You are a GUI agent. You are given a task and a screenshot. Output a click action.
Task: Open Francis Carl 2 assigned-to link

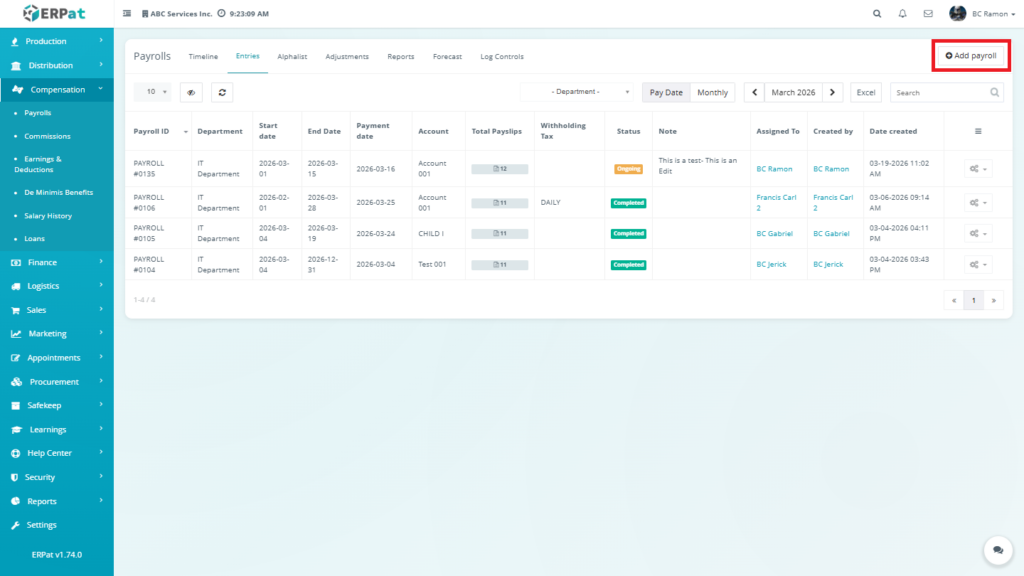coord(777,202)
